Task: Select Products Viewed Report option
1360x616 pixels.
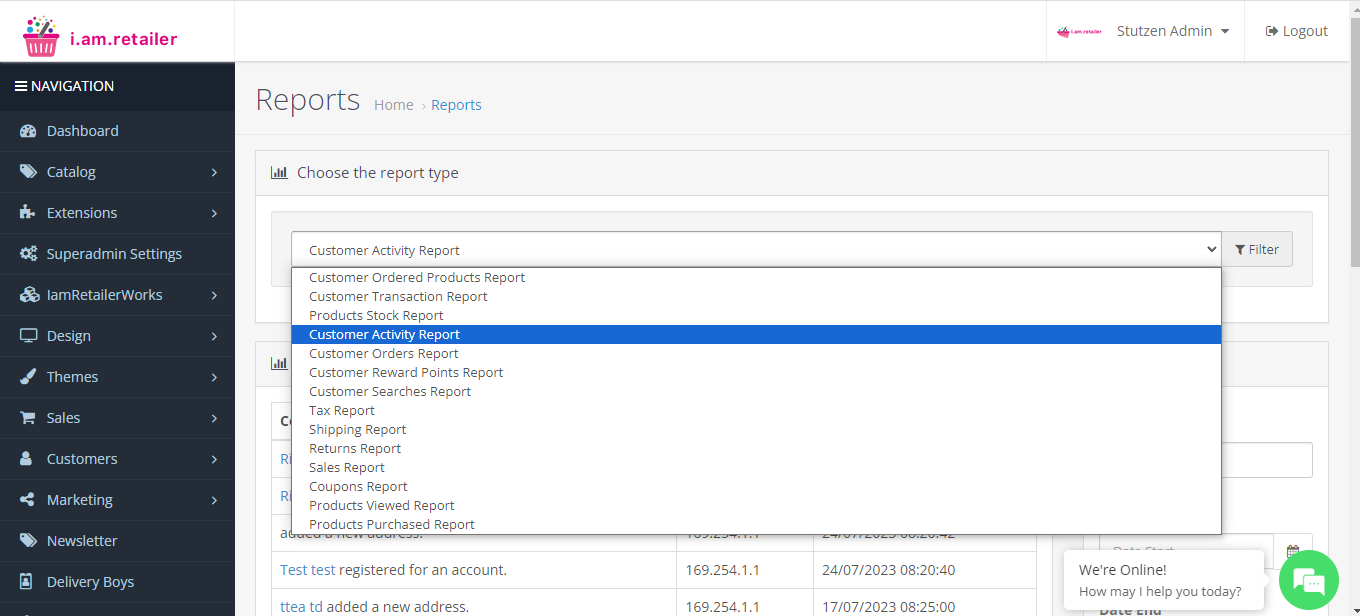Action: tap(756, 506)
